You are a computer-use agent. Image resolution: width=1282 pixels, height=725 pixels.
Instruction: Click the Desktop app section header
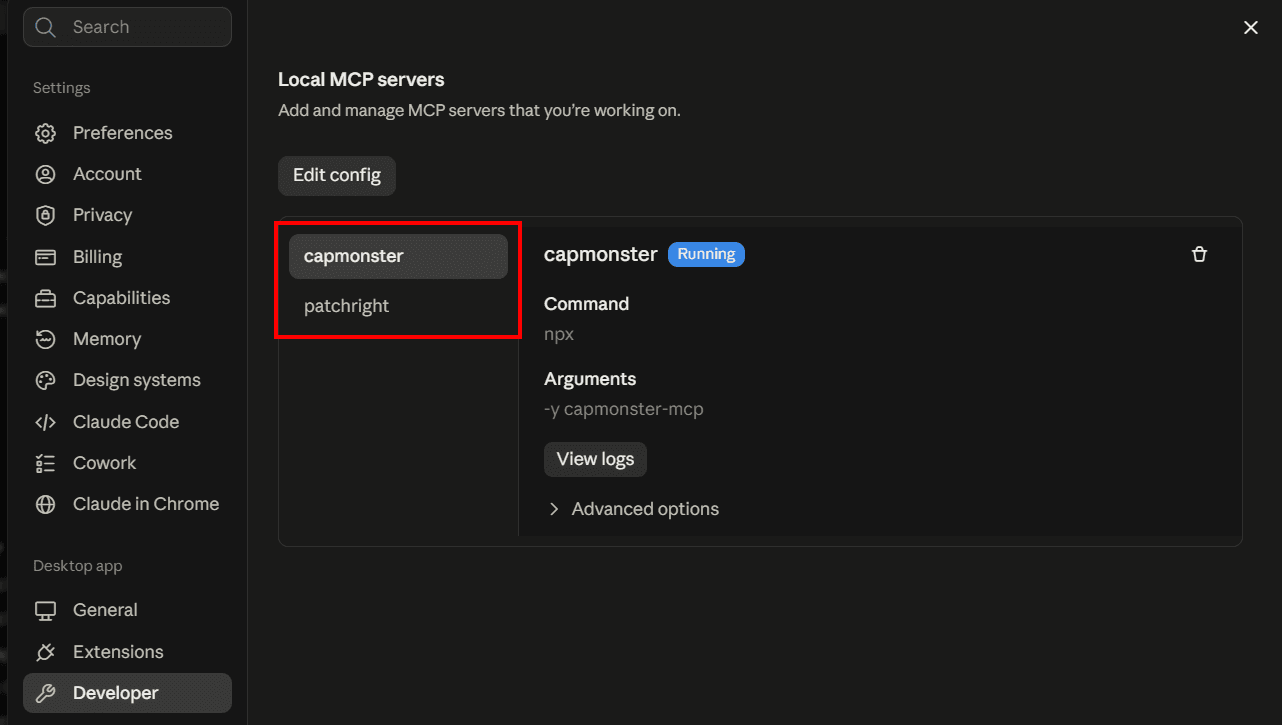pyautogui.click(x=77, y=566)
